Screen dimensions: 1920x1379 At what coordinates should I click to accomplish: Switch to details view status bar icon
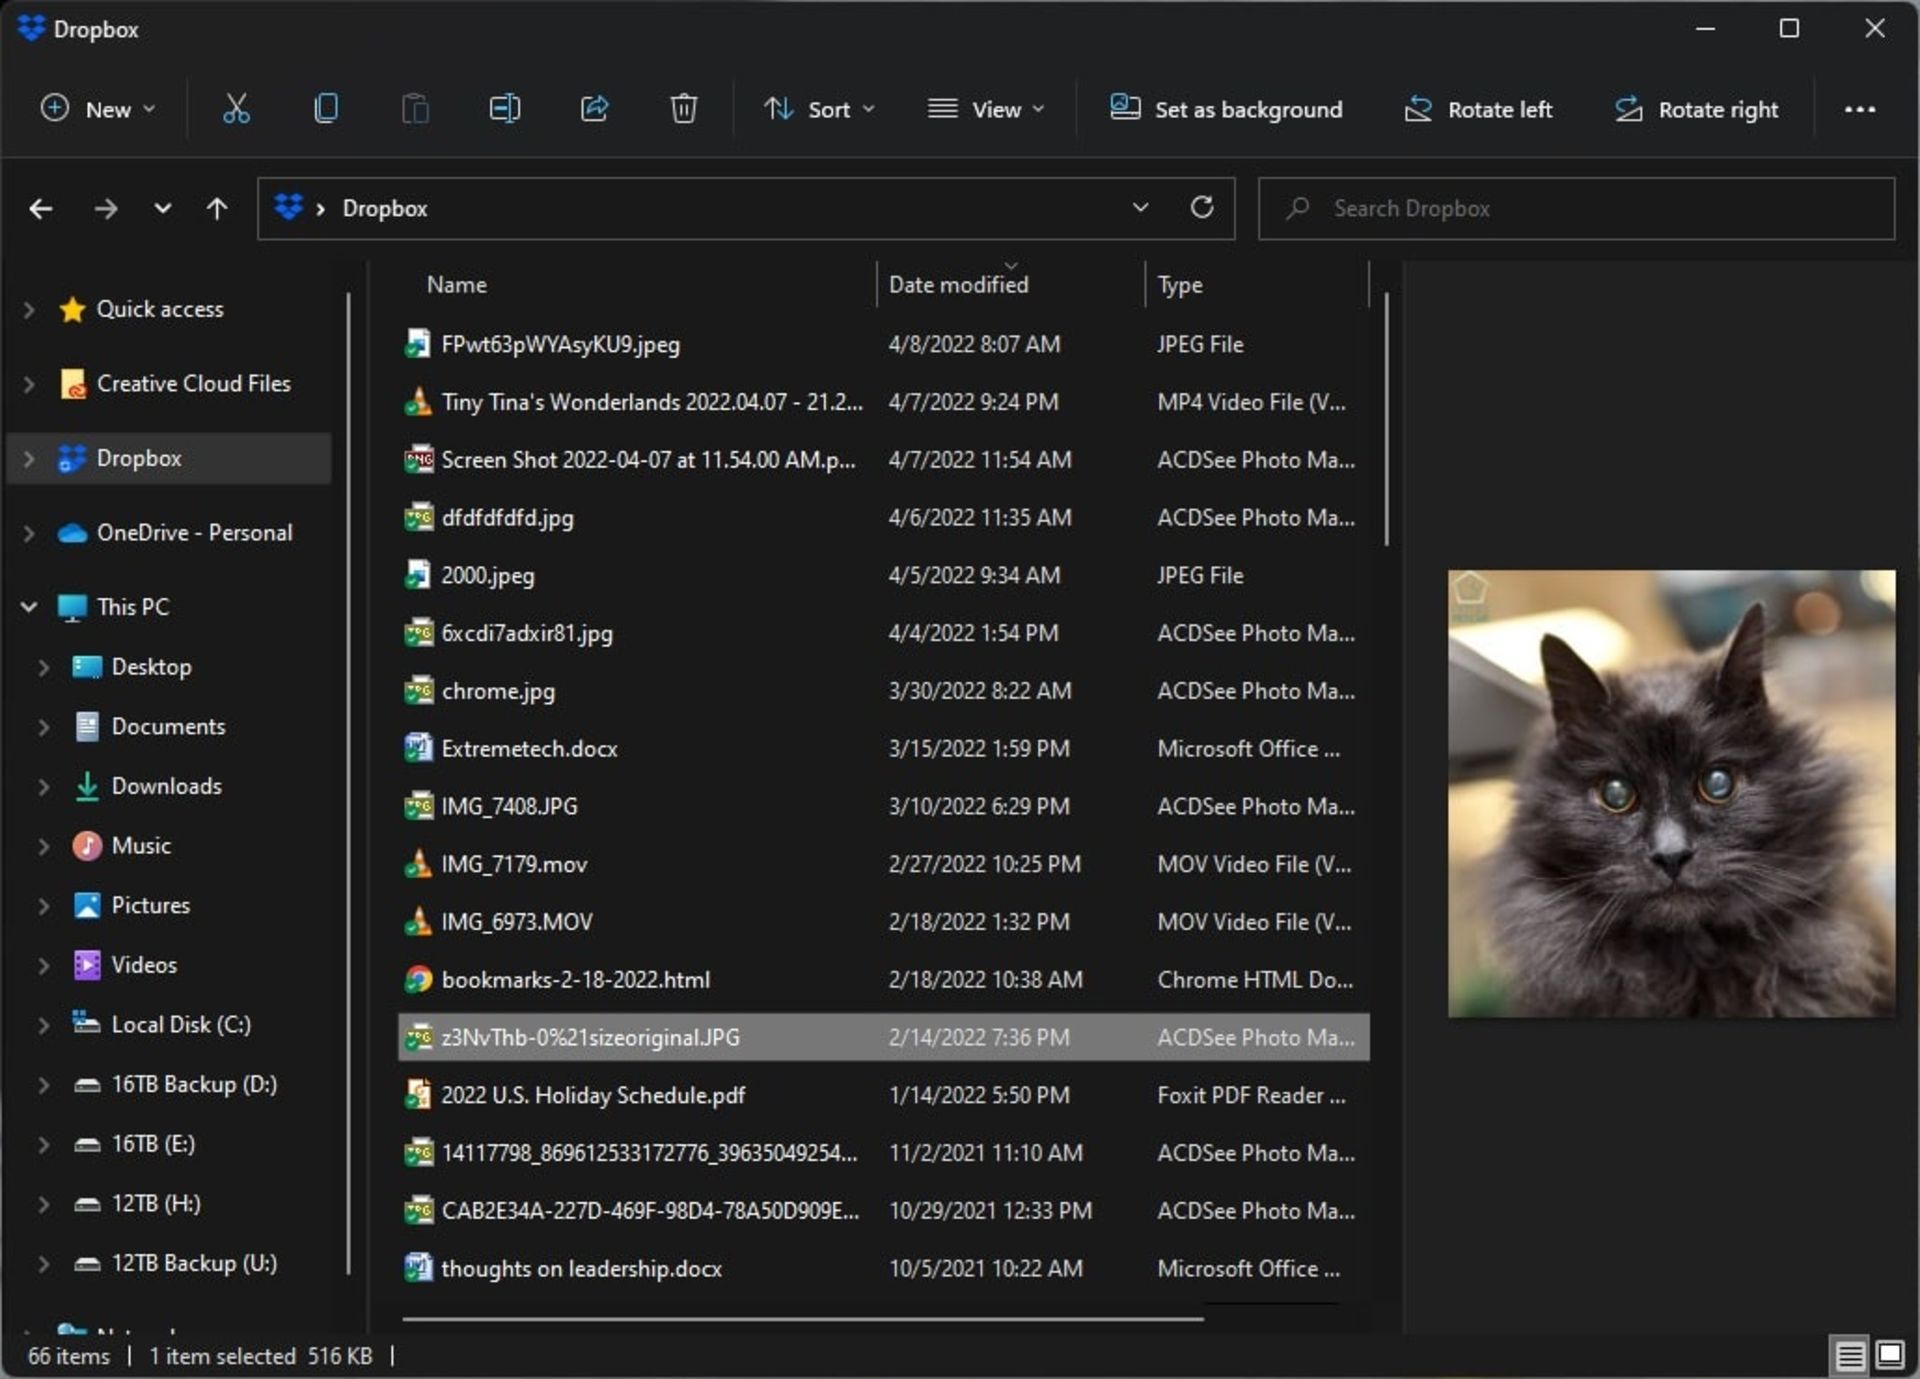click(1849, 1355)
